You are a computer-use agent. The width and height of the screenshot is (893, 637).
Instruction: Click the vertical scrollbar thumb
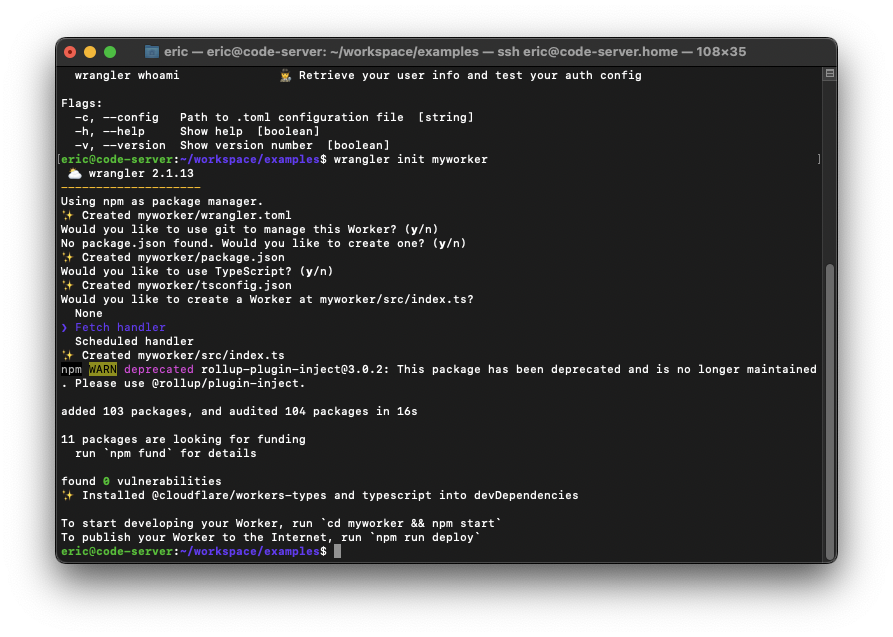coord(828,400)
